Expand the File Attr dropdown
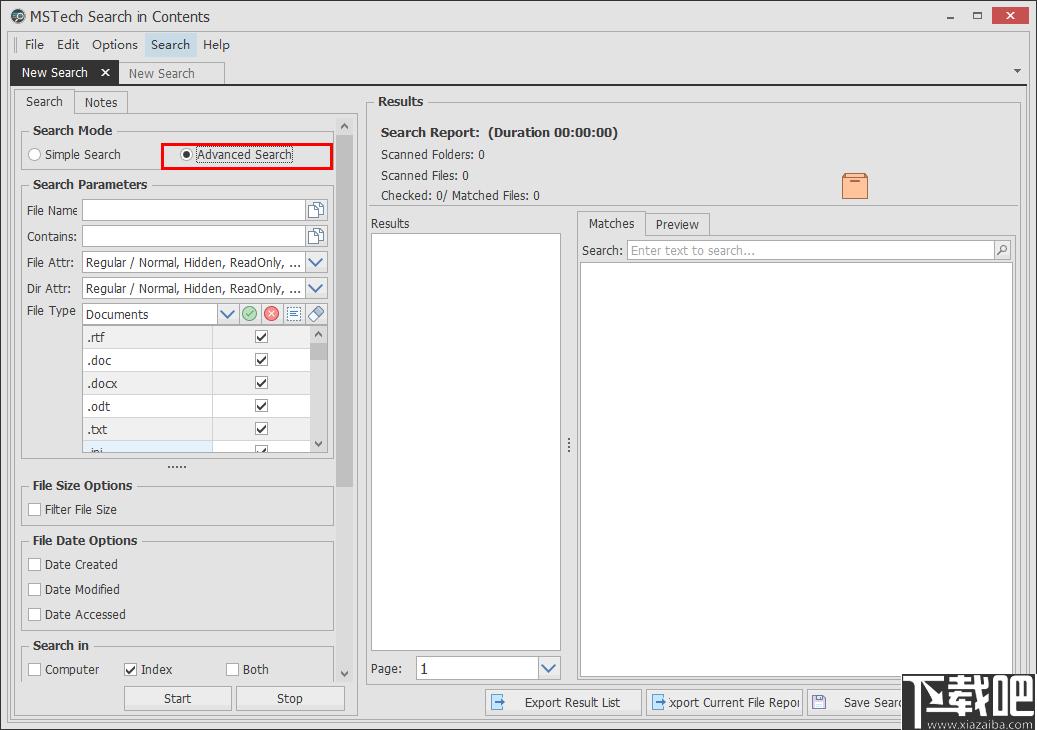Screen dimensions: 1037x730 [316, 262]
